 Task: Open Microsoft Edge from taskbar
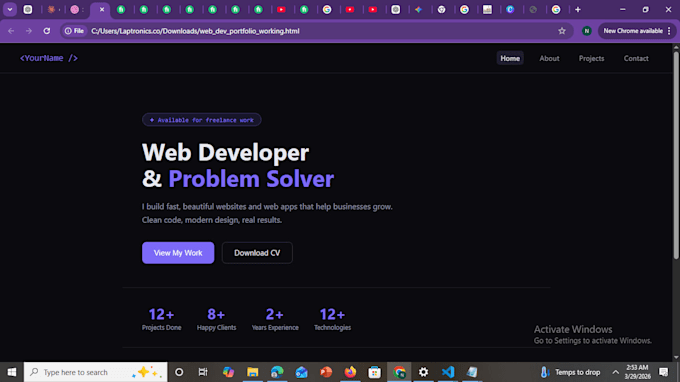277,372
